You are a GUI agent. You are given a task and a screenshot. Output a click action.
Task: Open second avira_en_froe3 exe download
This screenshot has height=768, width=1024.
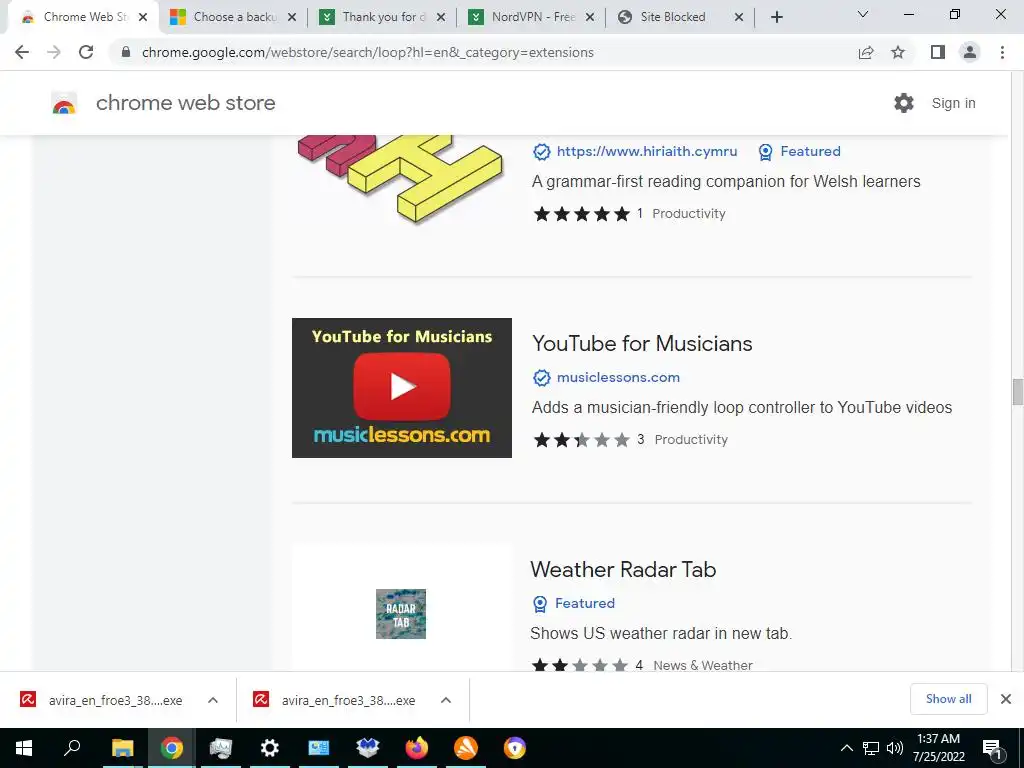[334, 700]
